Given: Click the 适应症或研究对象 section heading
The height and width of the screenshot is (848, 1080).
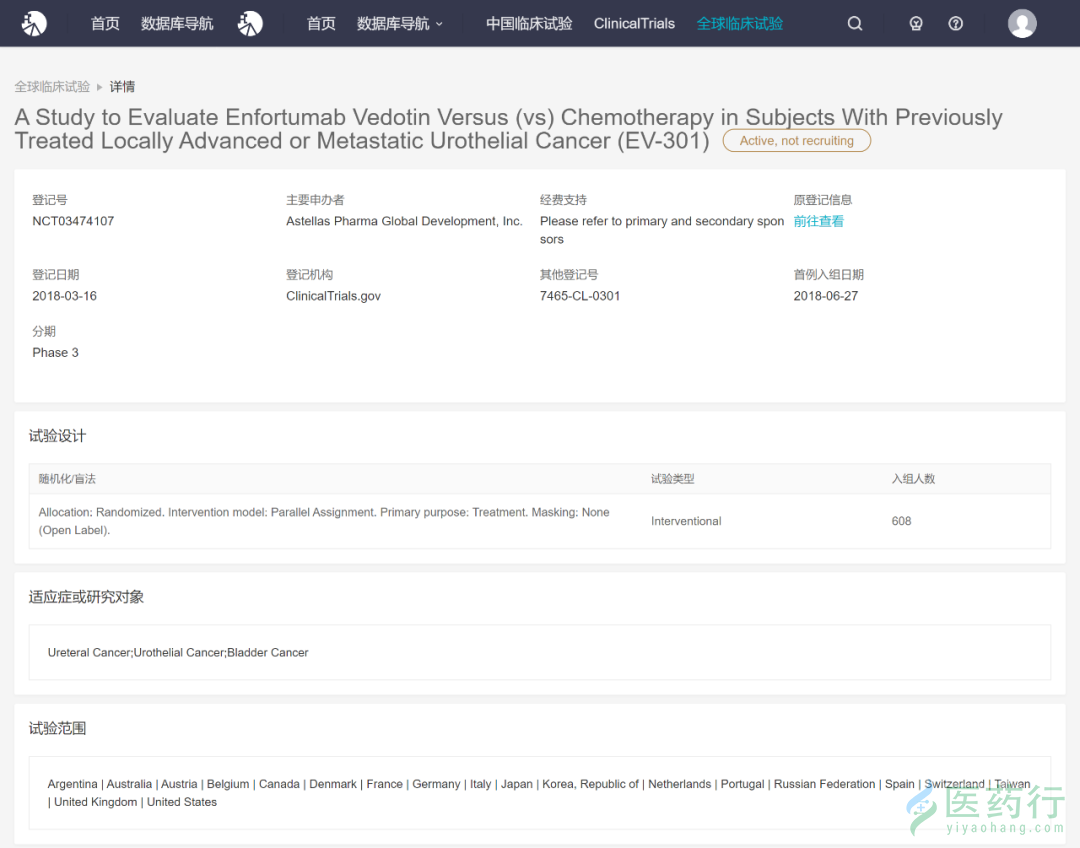Looking at the screenshot, I should tap(86, 597).
